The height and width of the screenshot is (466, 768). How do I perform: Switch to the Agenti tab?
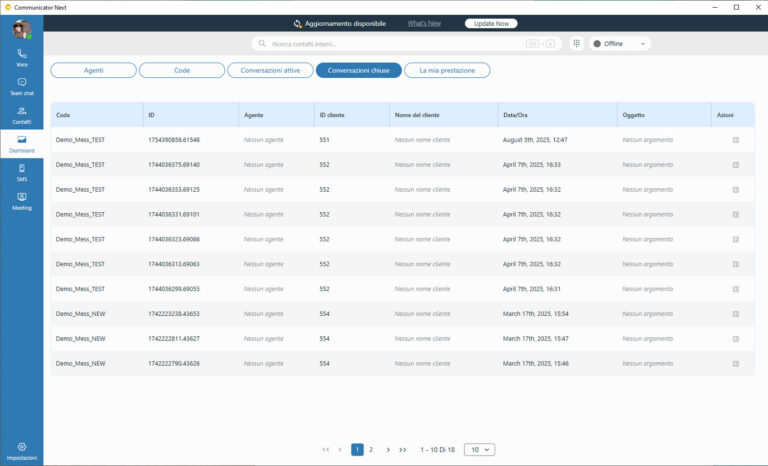(94, 71)
